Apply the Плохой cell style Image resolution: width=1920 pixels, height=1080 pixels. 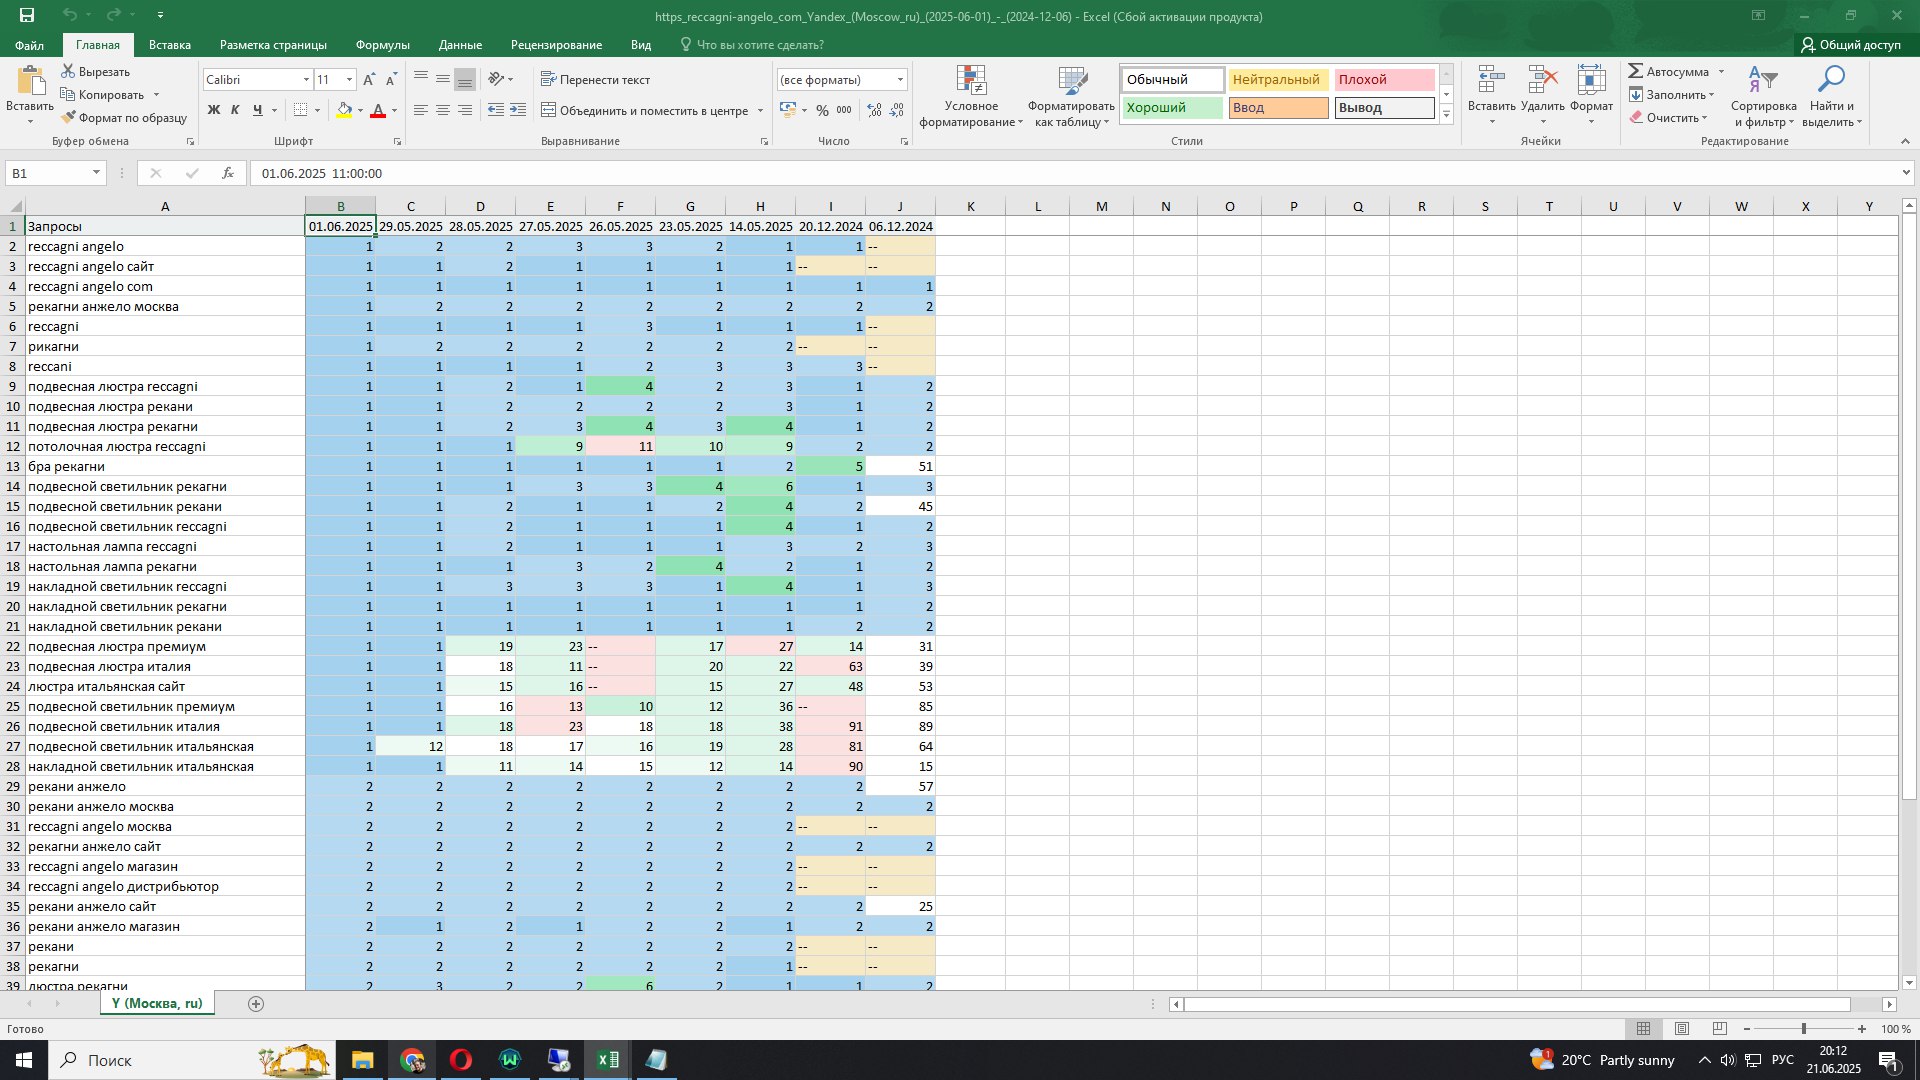[1384, 80]
